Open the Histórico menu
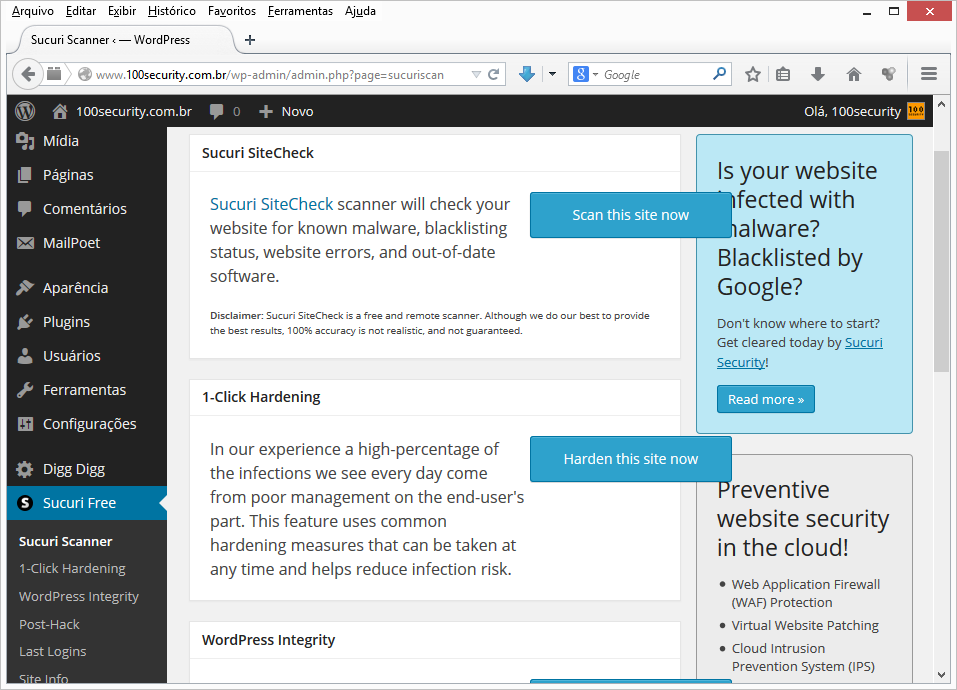 (x=172, y=11)
